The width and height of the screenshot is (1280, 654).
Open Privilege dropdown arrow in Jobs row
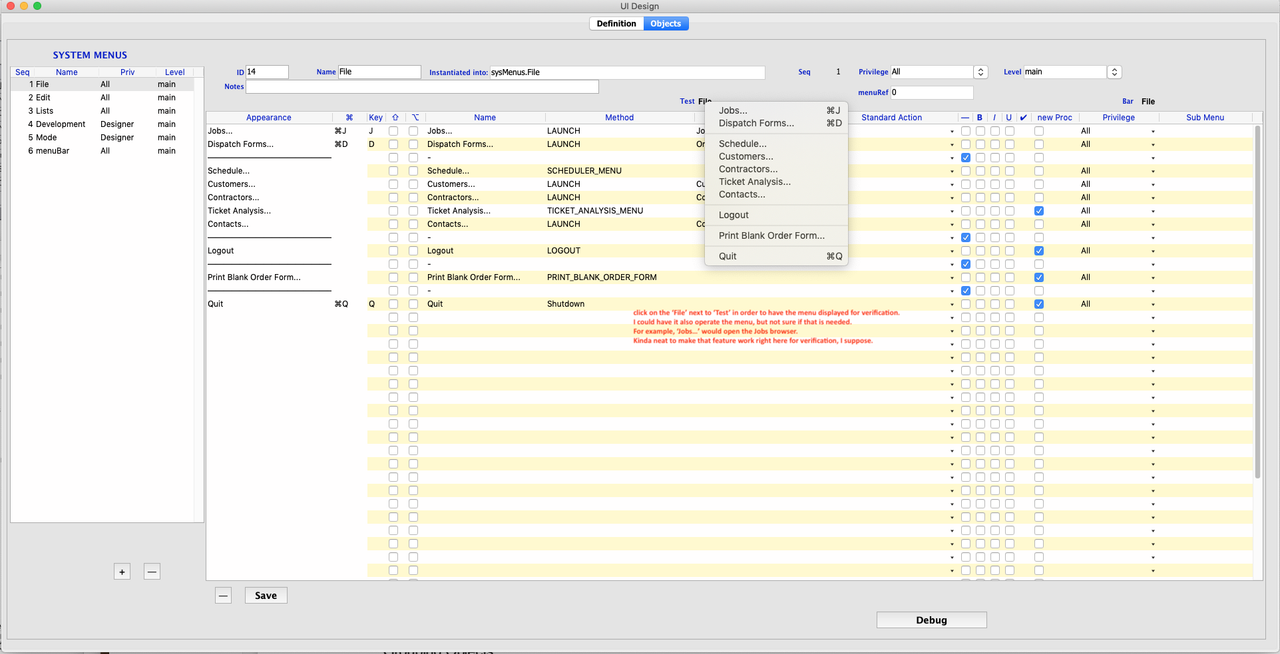(x=1152, y=132)
